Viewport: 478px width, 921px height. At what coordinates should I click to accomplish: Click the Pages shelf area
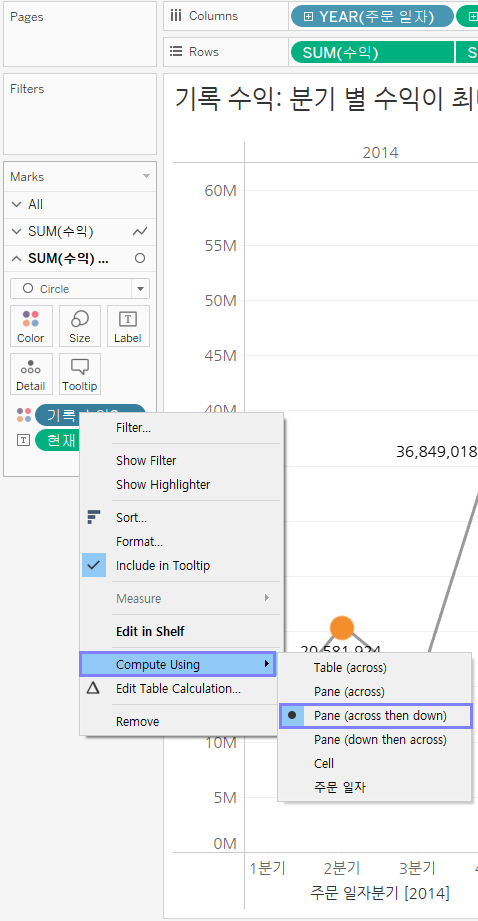80,34
